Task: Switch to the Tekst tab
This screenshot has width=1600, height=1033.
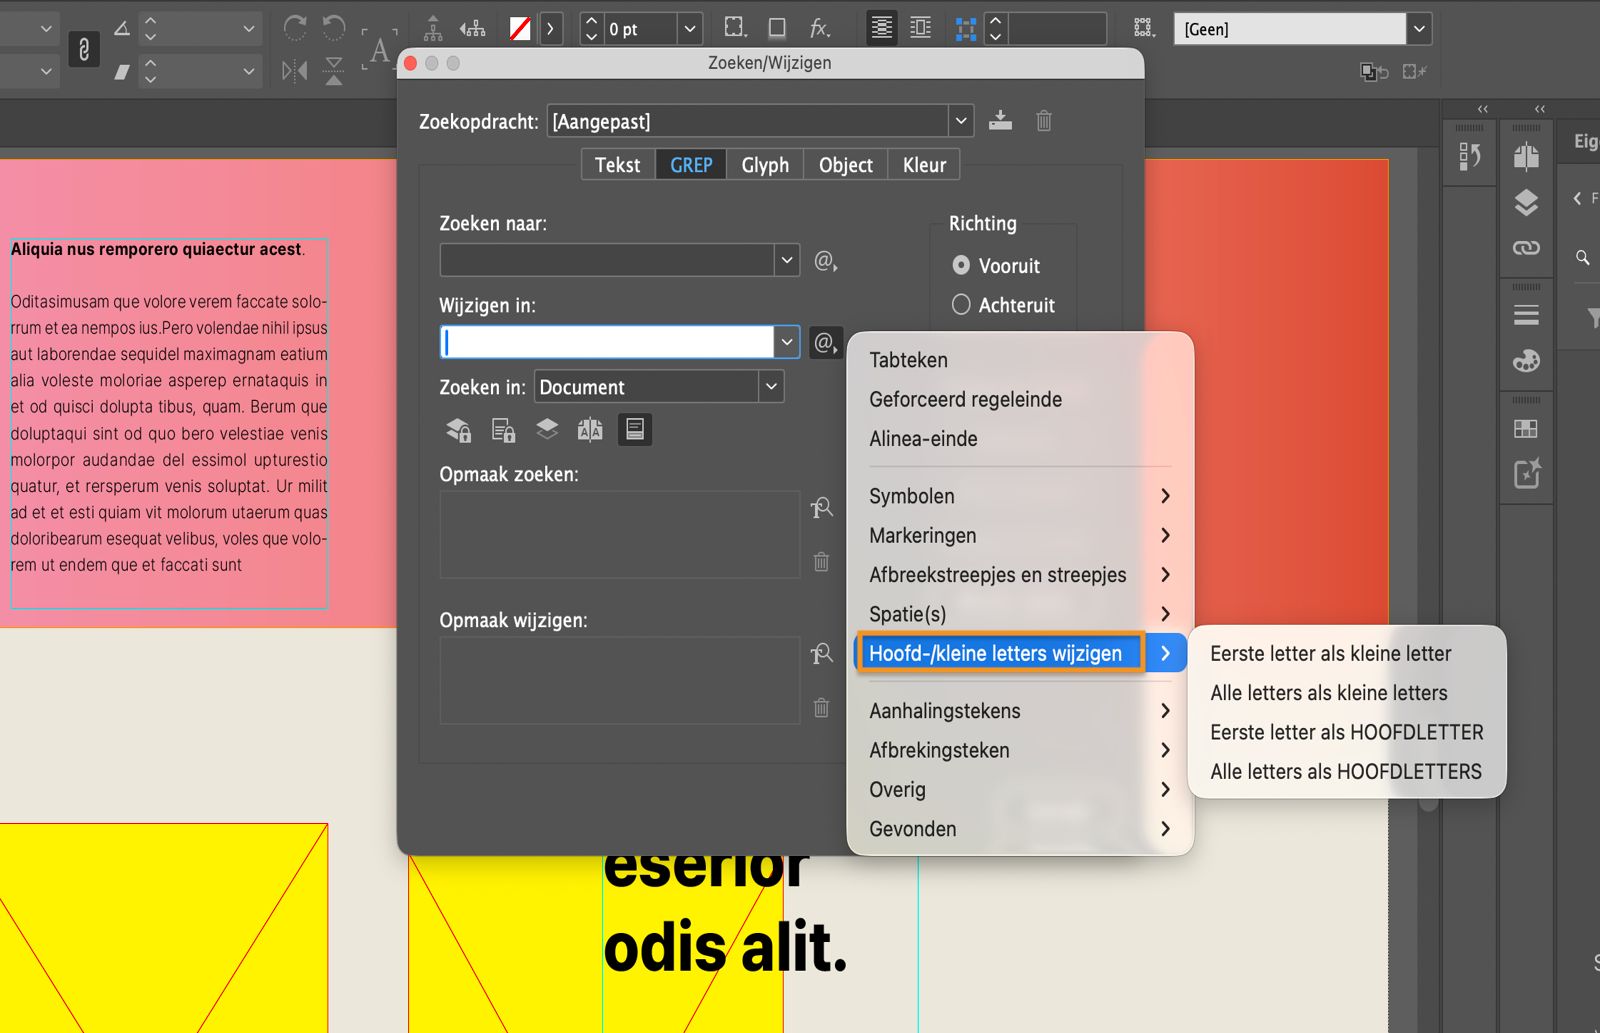Action: [x=618, y=165]
